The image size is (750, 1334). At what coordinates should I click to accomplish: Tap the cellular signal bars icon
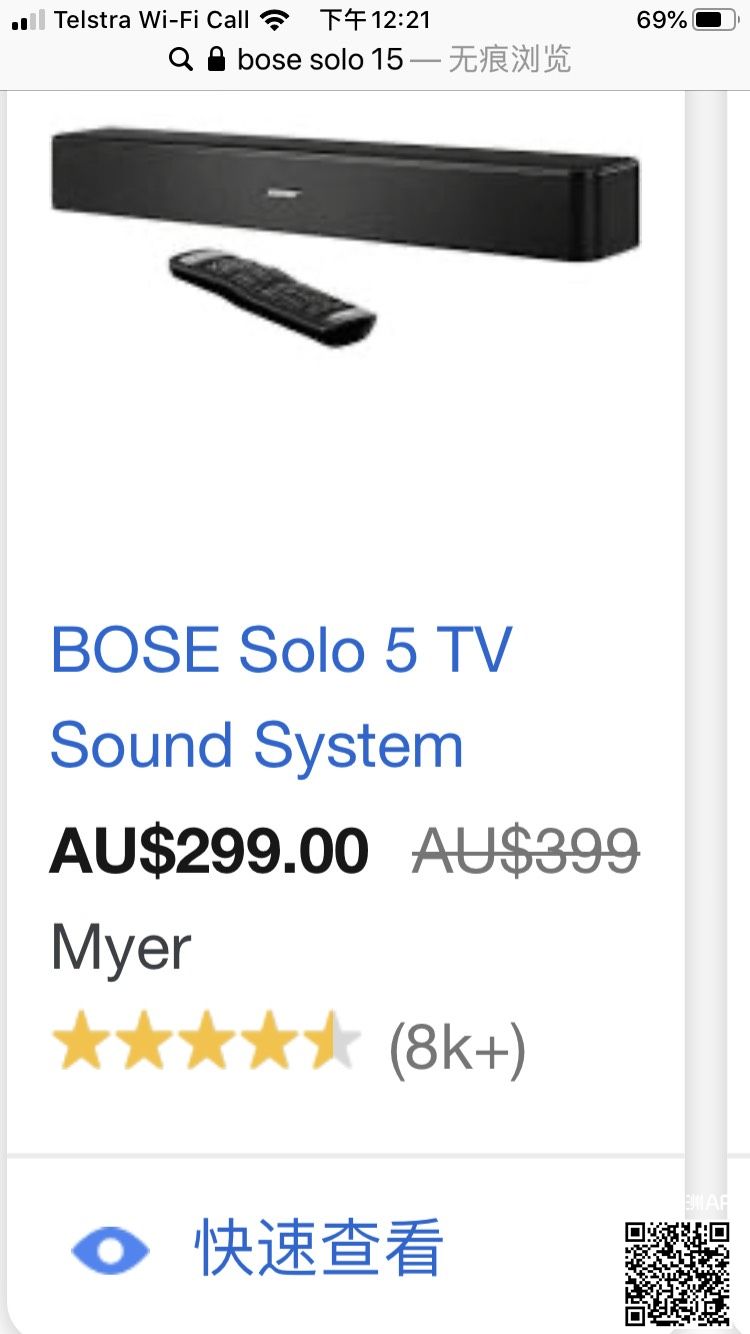click(28, 20)
